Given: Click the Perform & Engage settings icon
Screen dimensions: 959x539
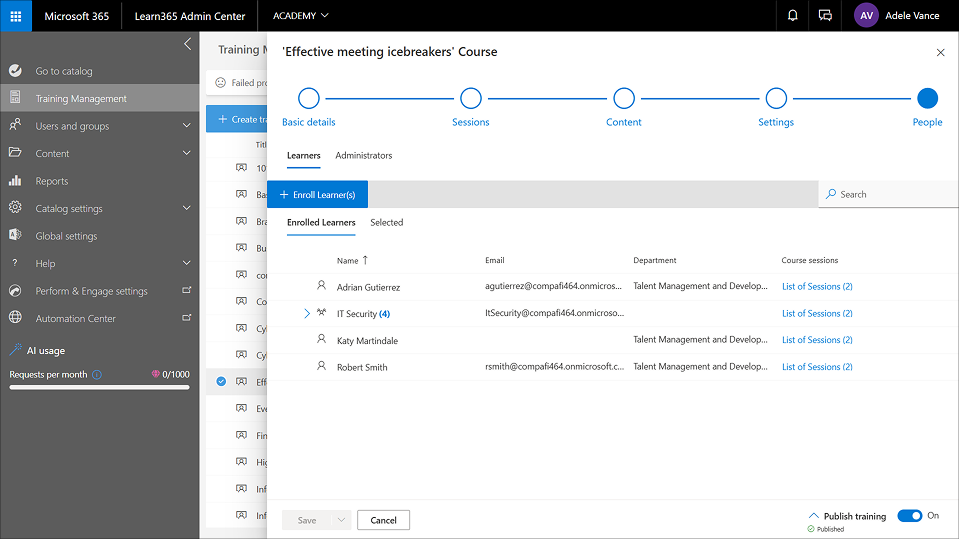Looking at the screenshot, I should [15, 291].
